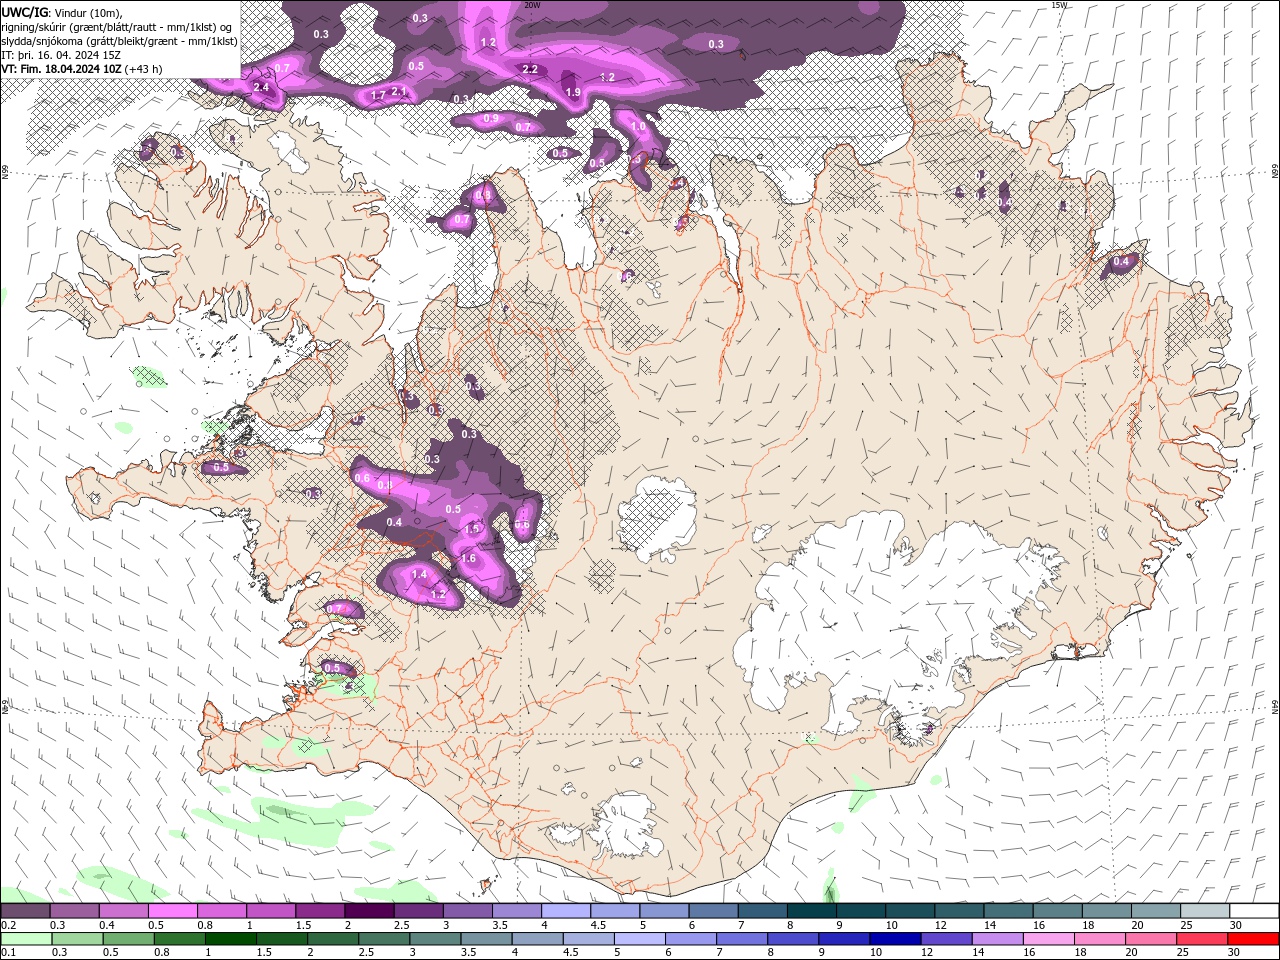Pick the 14 swatch in lower legend row
This screenshot has width=1280, height=960.
coord(996,939)
